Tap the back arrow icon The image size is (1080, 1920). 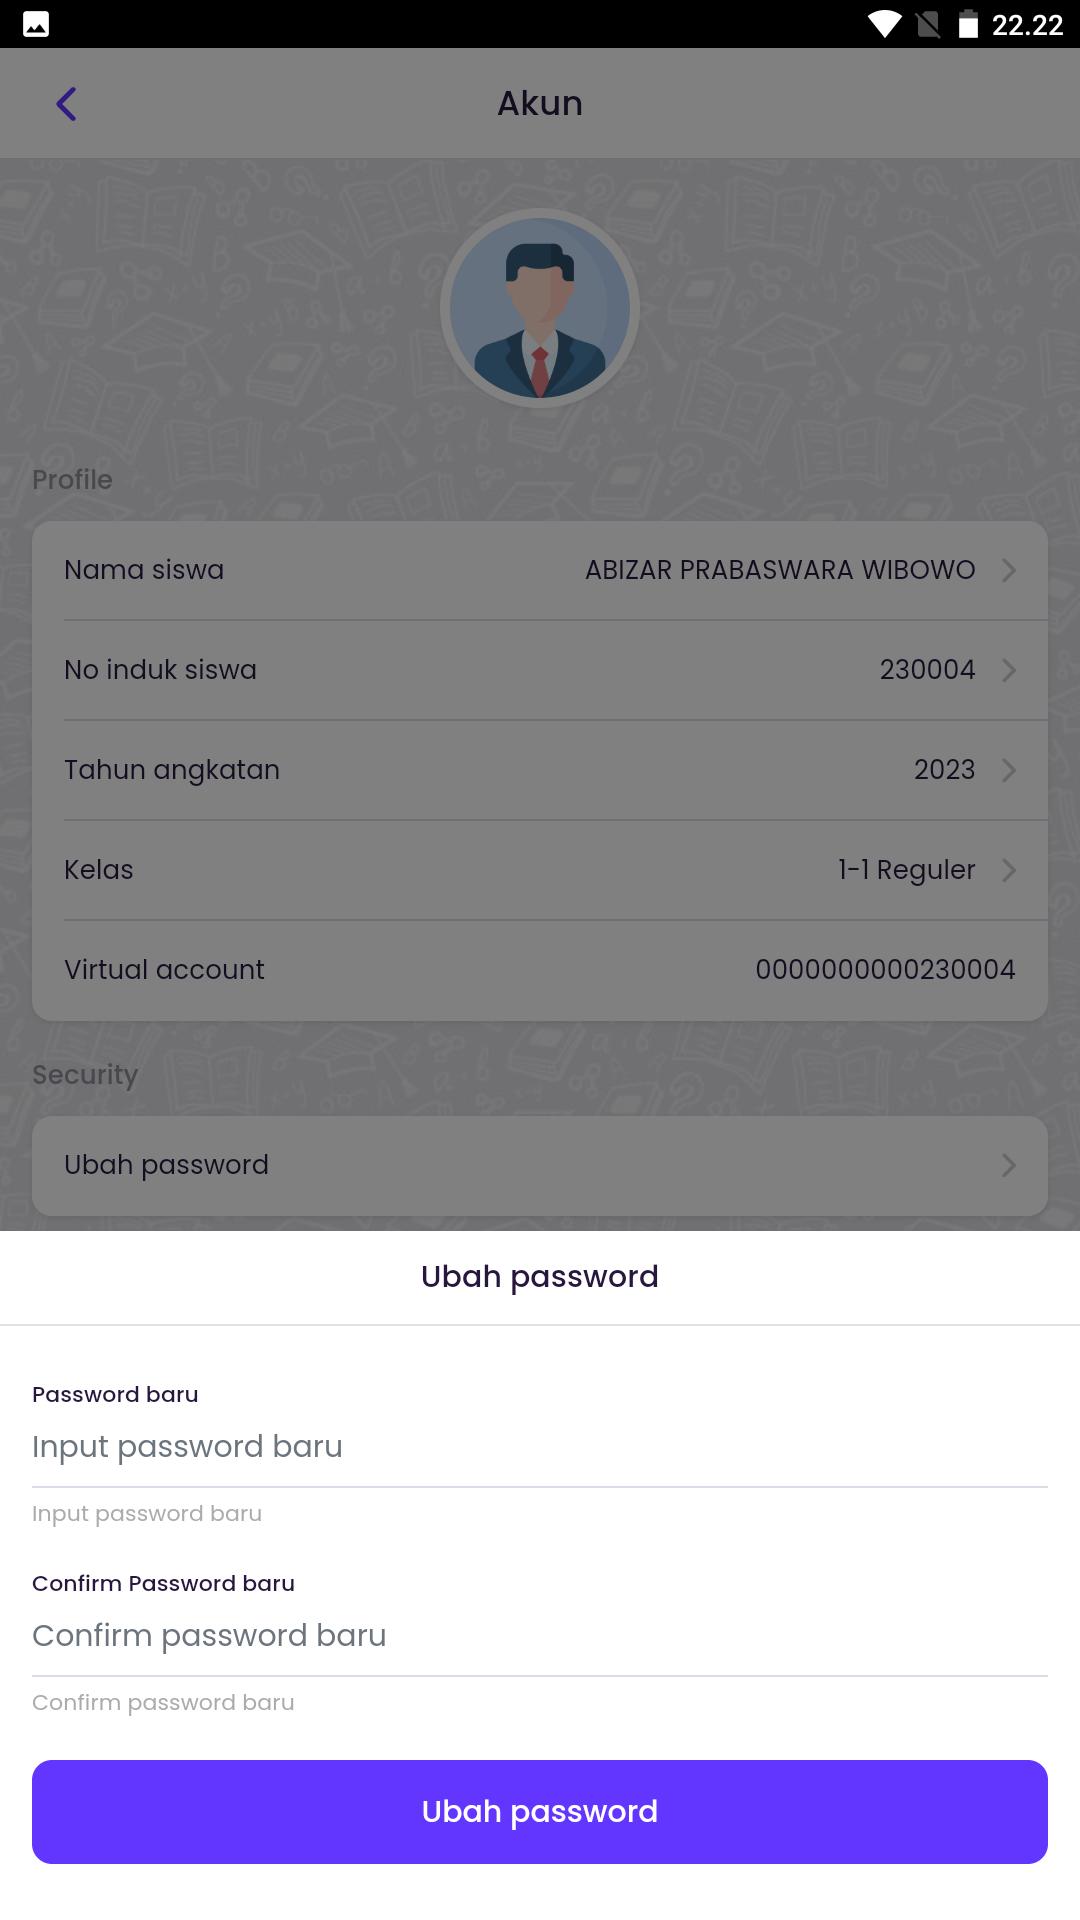click(66, 104)
